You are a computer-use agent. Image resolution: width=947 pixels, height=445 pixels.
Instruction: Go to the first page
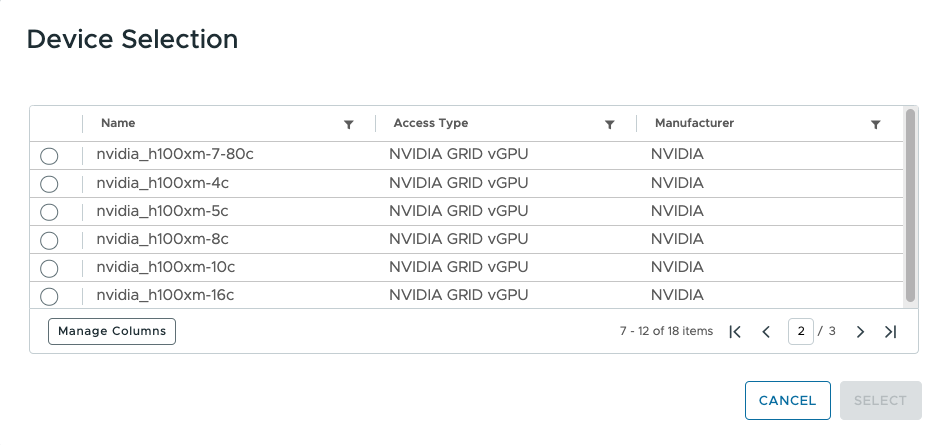735,332
